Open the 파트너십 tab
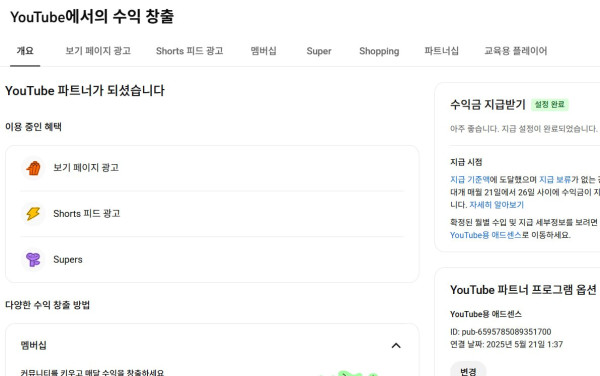Viewport: 600px width, 376px height. 441,51
